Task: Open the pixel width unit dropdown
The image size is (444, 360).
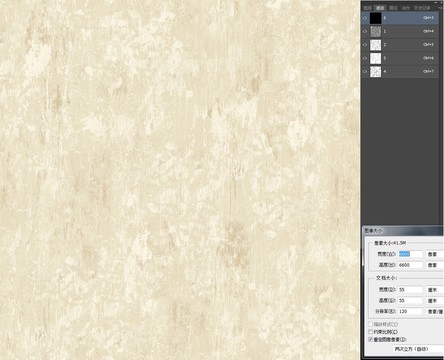Action: (x=435, y=254)
